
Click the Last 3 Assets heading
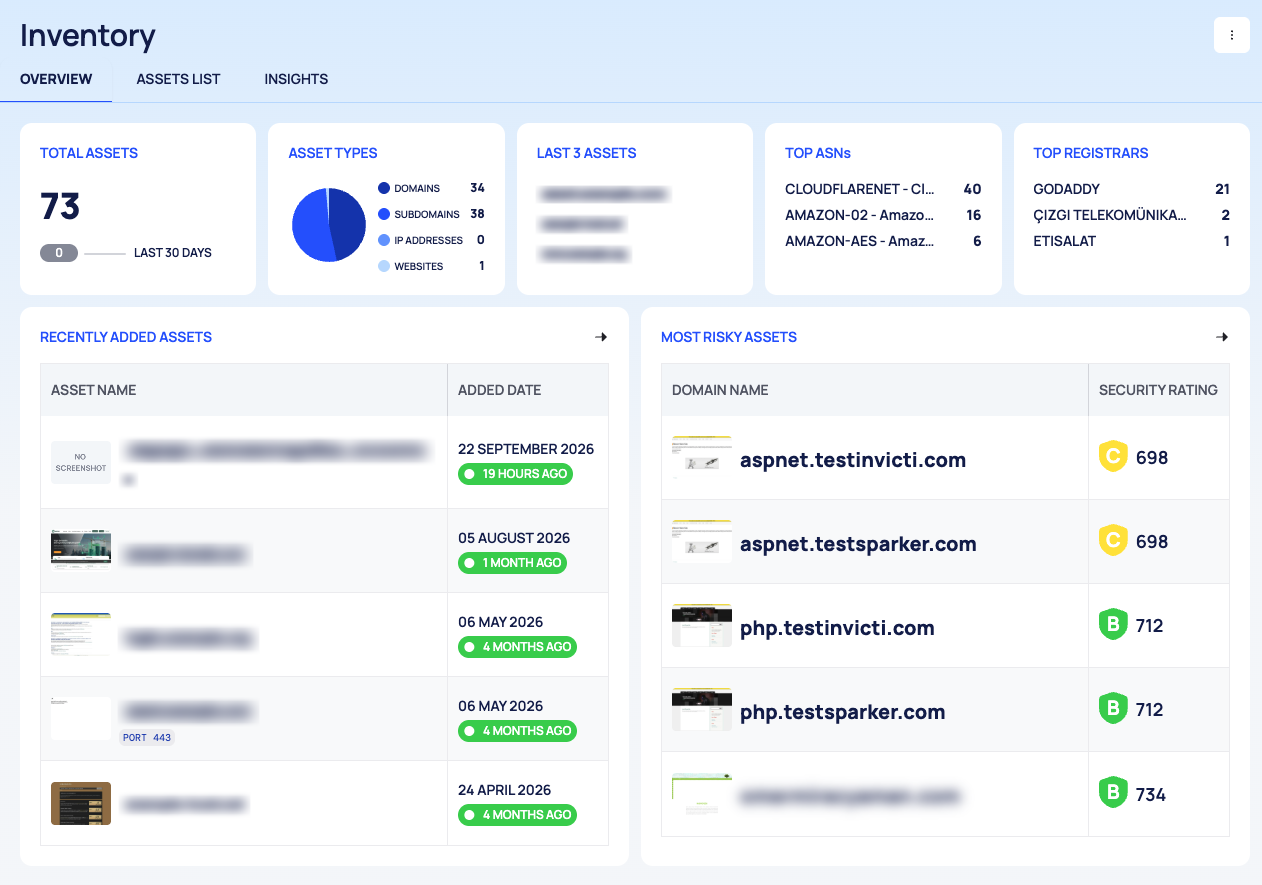coord(587,153)
